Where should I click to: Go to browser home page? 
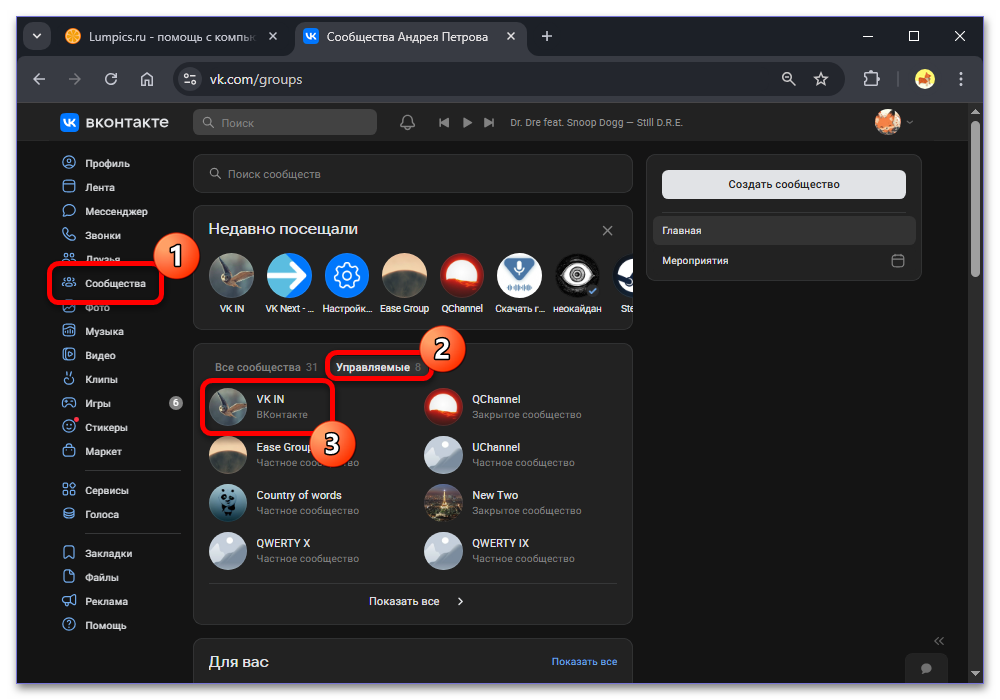click(147, 79)
